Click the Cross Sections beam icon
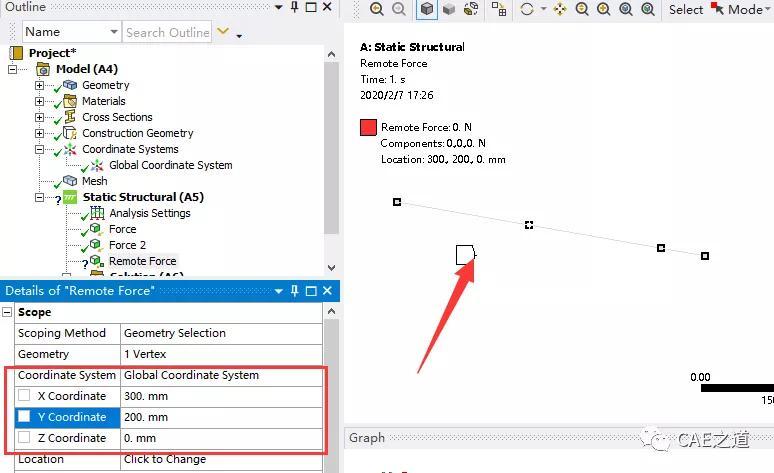 coord(70,117)
